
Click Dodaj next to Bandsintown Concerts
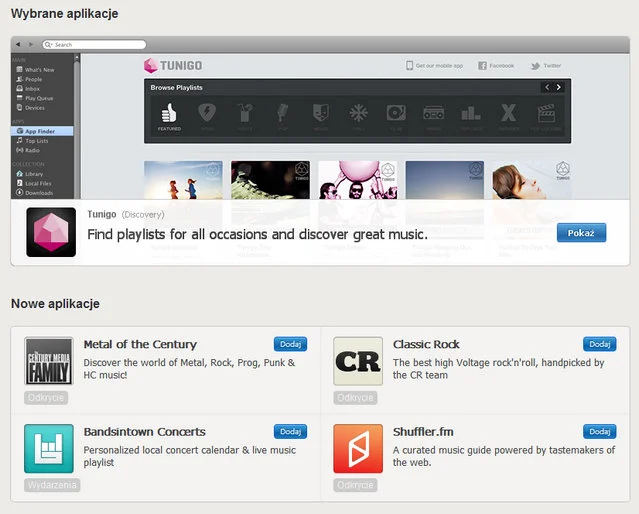[290, 432]
